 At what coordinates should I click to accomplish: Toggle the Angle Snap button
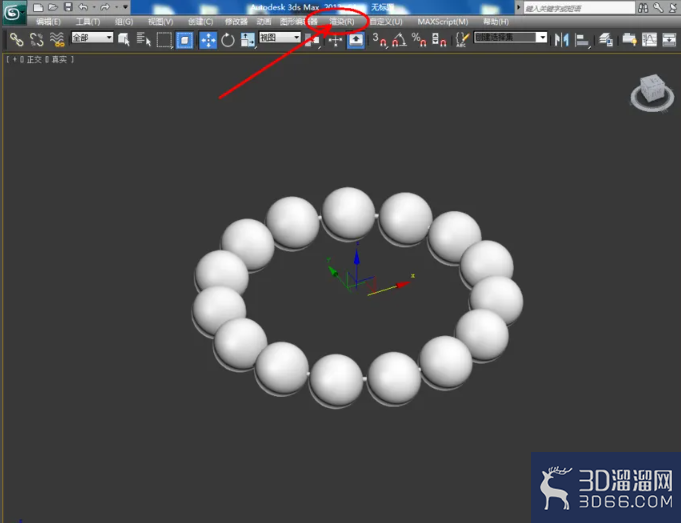coord(399,40)
